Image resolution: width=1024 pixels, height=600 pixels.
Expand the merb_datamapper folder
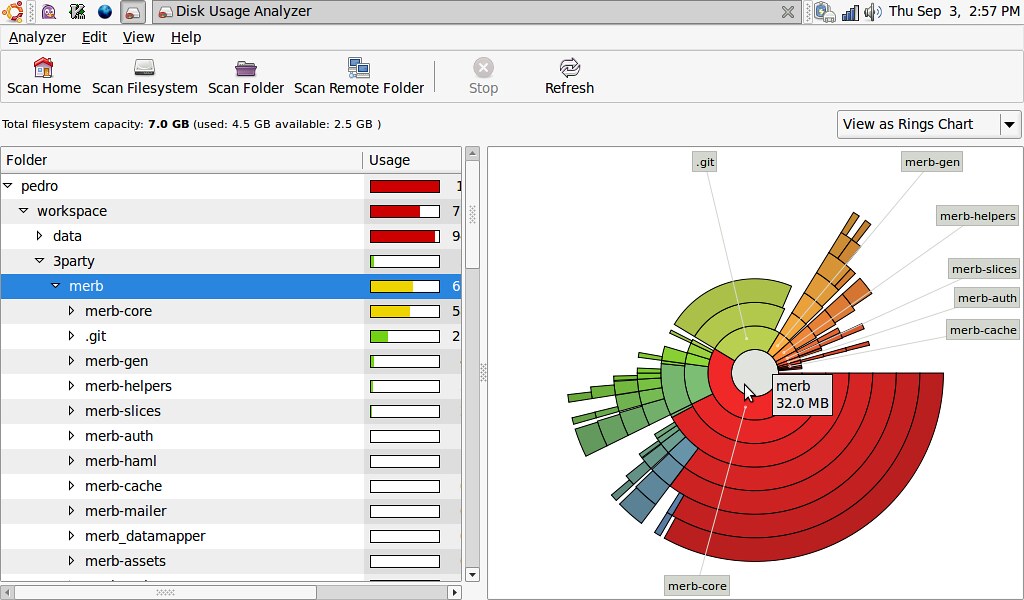71,535
